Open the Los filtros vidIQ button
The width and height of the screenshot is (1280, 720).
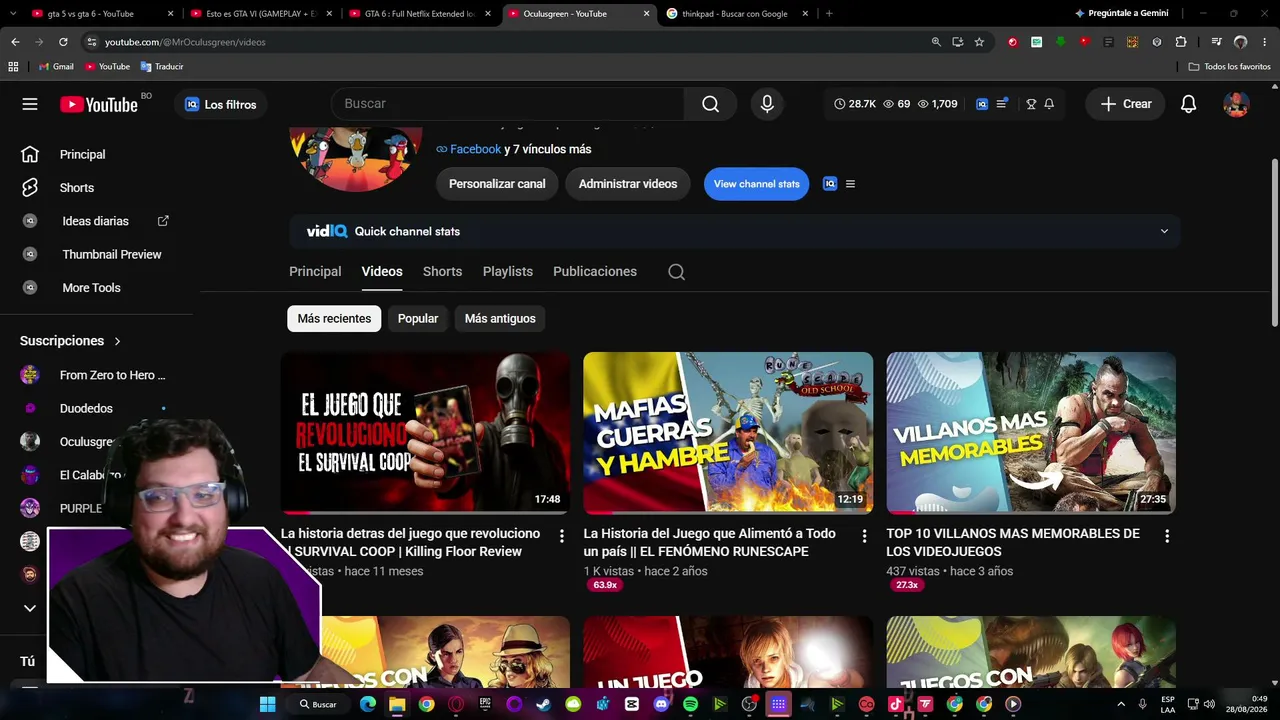(x=221, y=104)
